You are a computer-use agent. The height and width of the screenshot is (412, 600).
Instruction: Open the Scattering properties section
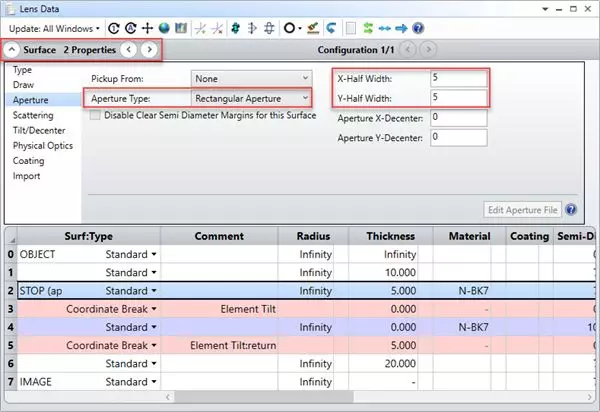(x=35, y=116)
